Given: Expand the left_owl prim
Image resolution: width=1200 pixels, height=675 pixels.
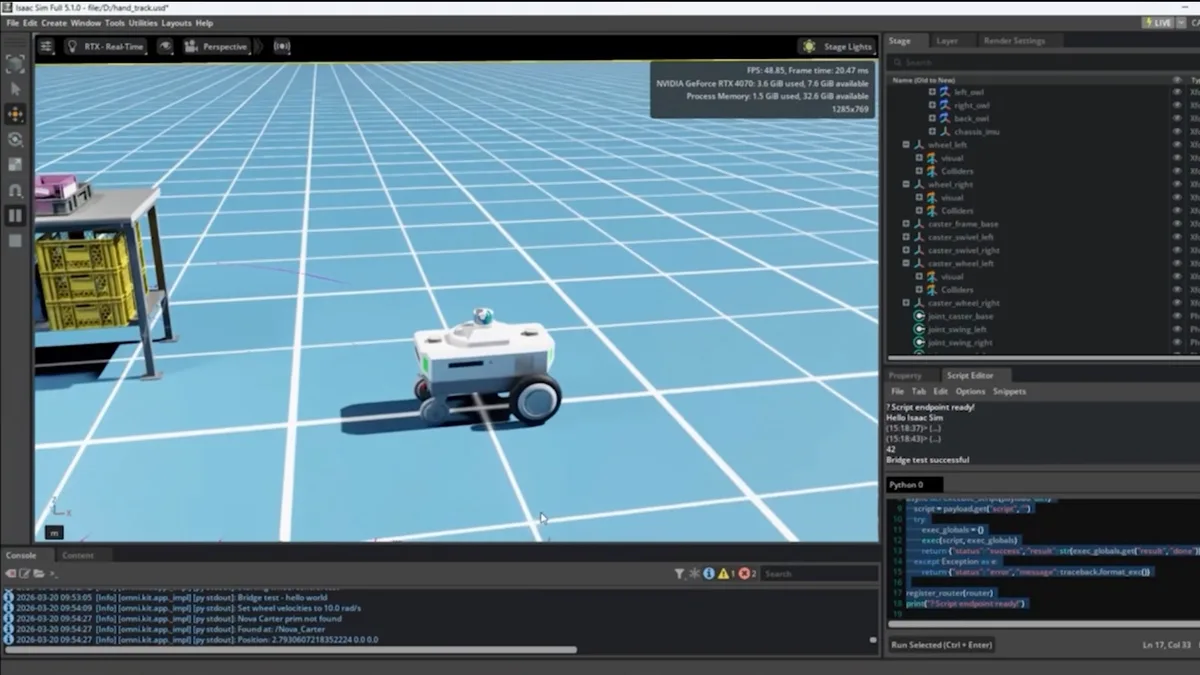Looking at the screenshot, I should click(x=932, y=92).
